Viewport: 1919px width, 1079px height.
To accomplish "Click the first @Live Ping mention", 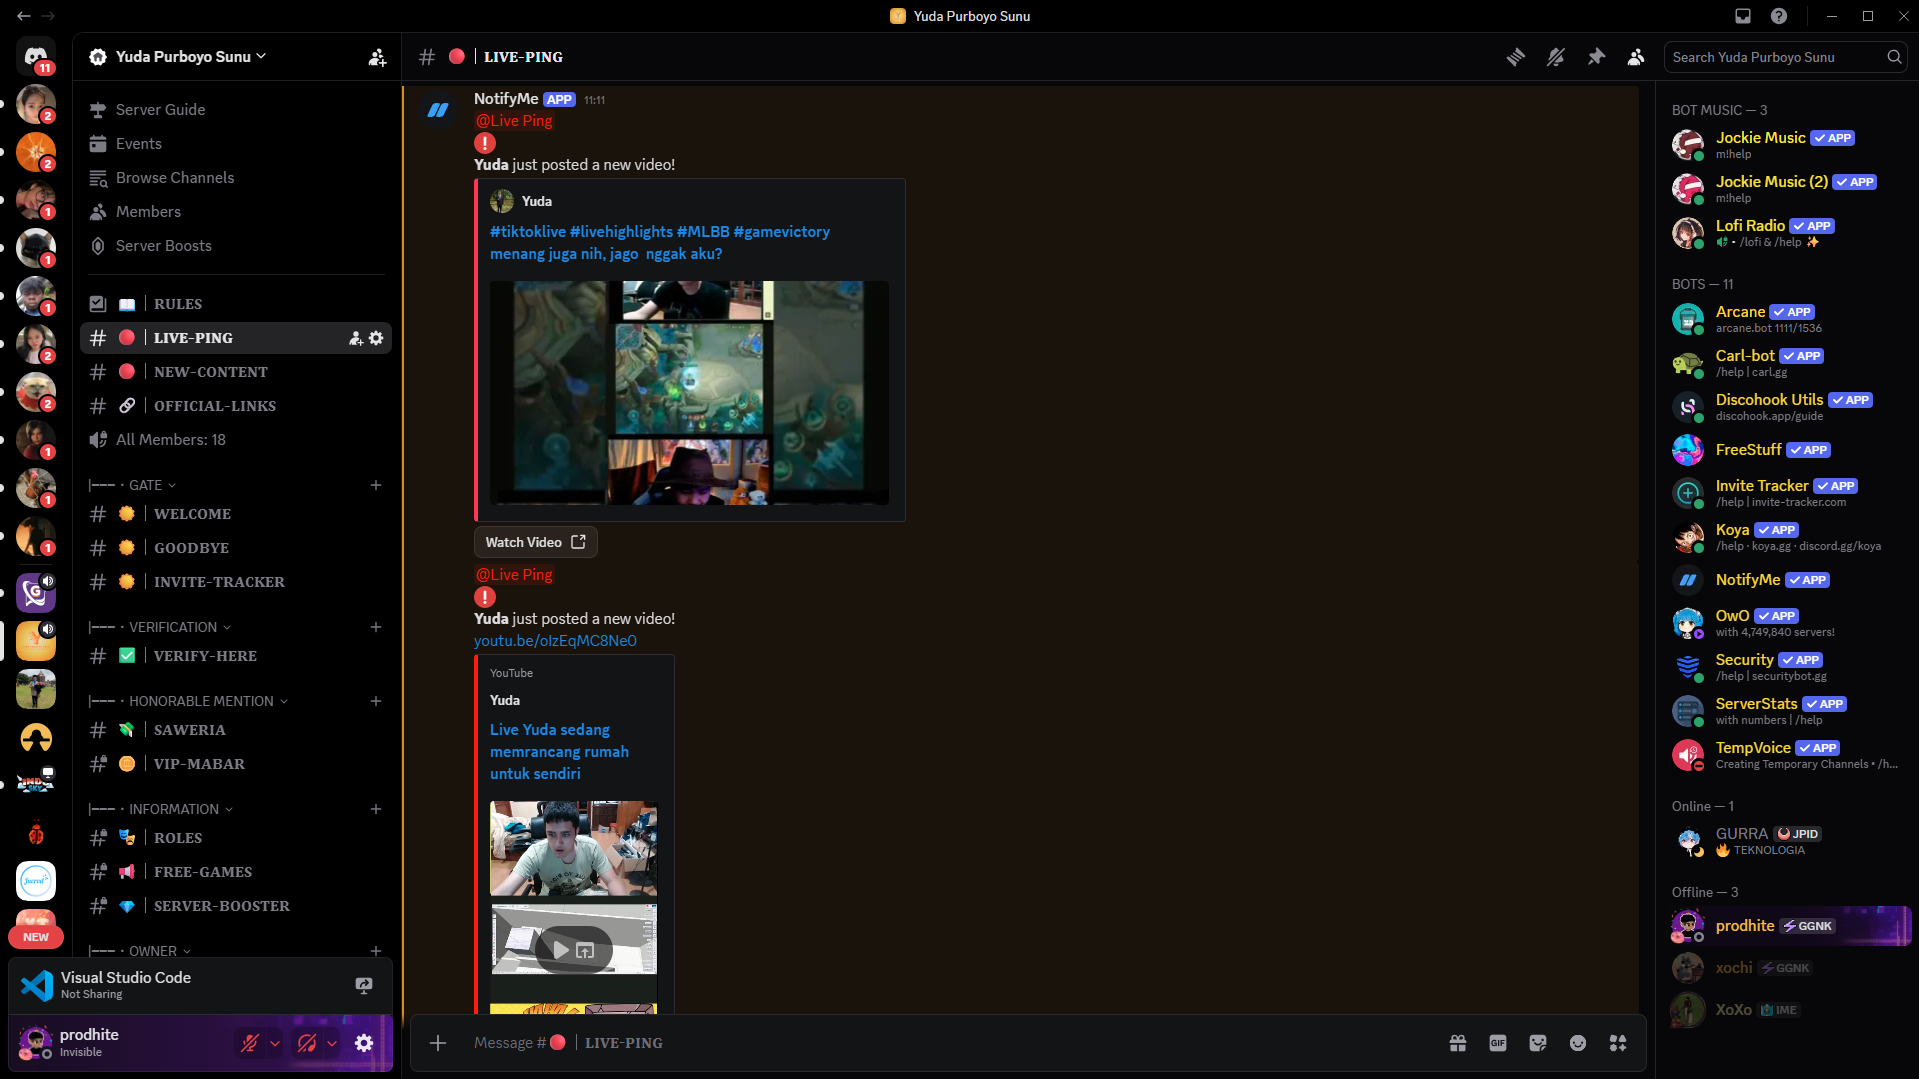I will pyautogui.click(x=513, y=121).
